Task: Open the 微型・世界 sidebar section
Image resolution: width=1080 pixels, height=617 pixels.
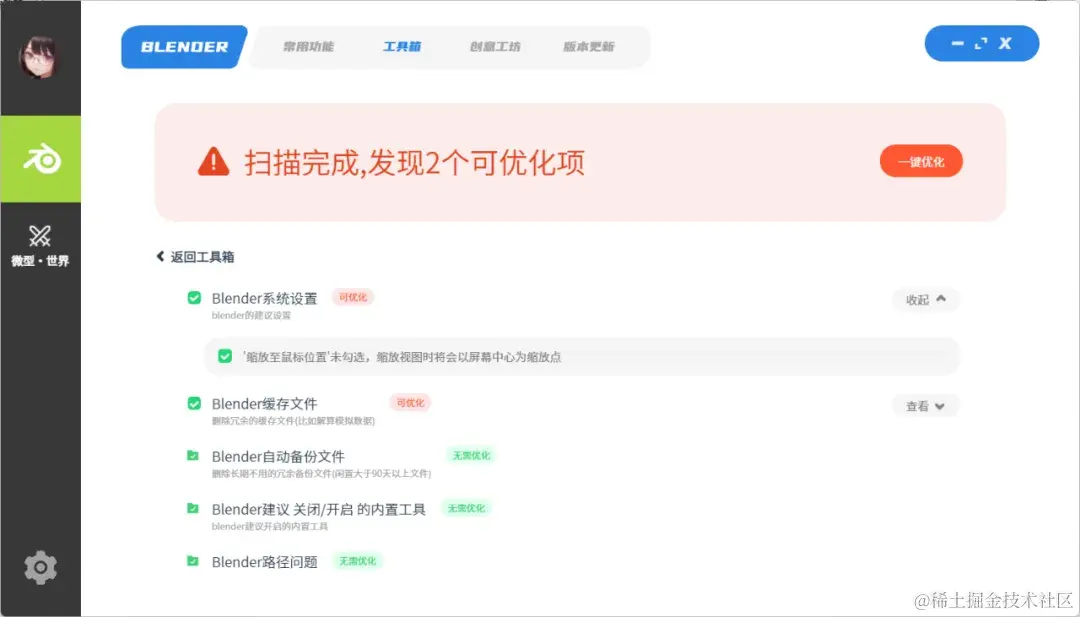Action: click(40, 245)
